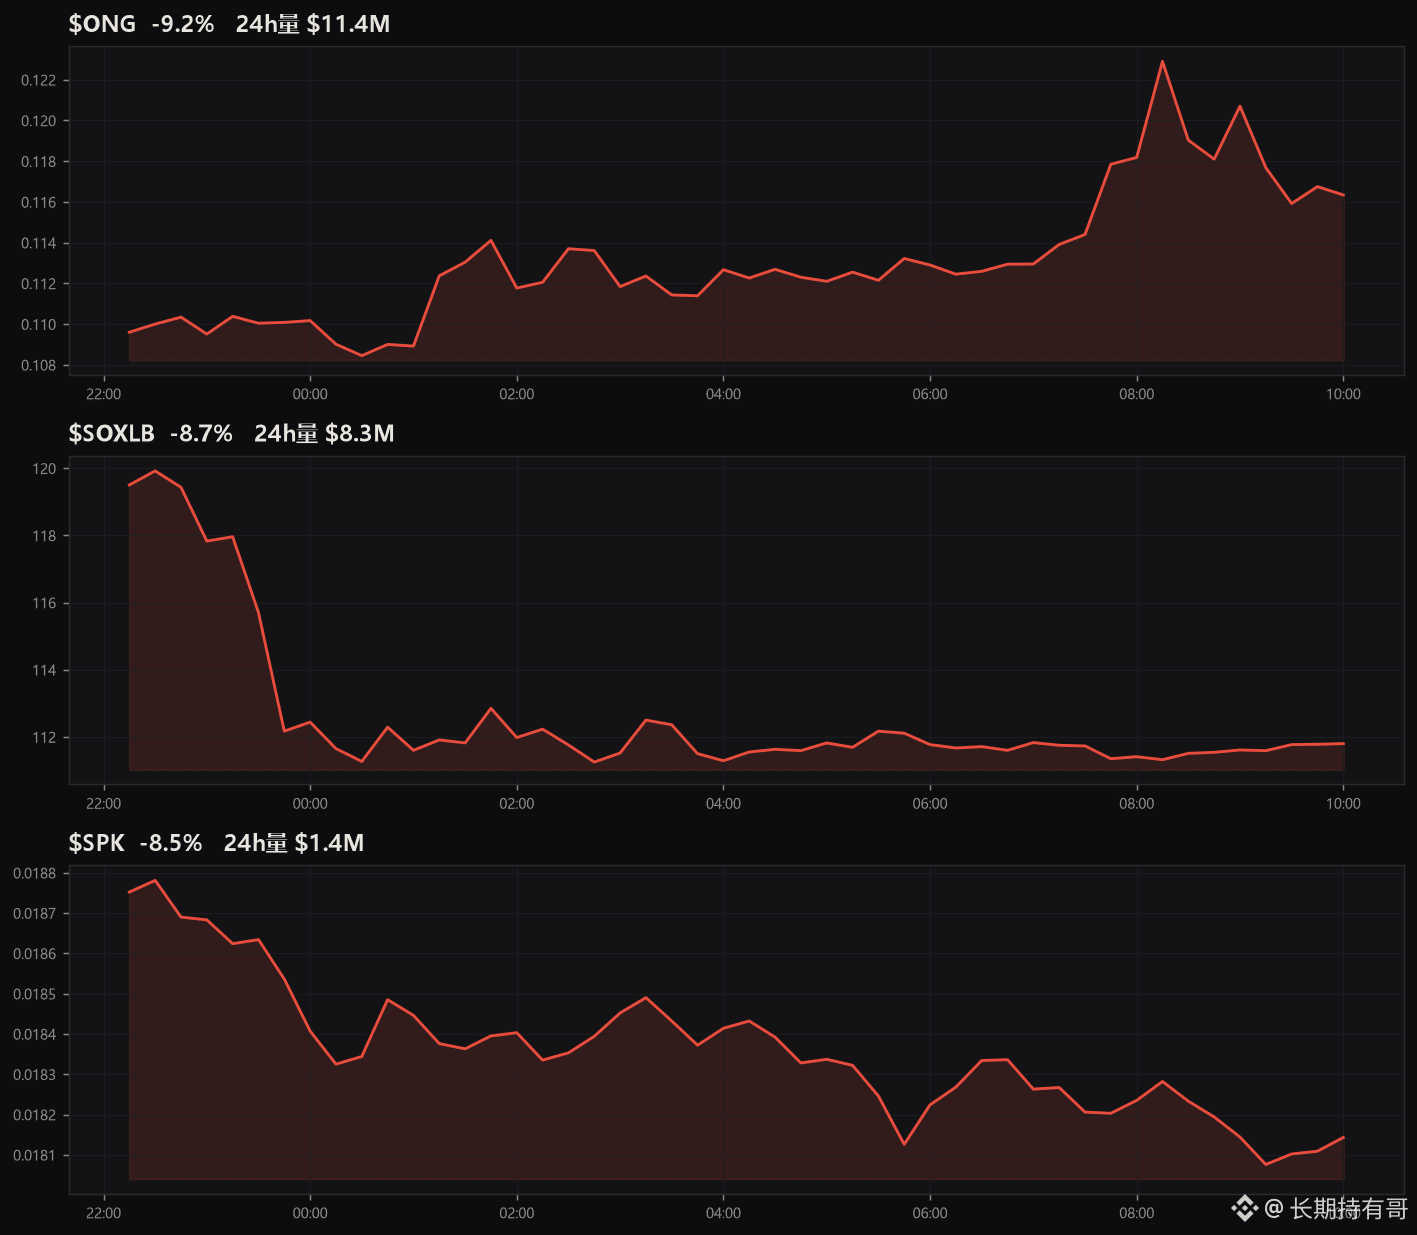Click 22:00 on the $ONG time axis
This screenshot has height=1235, width=1417.
104,394
